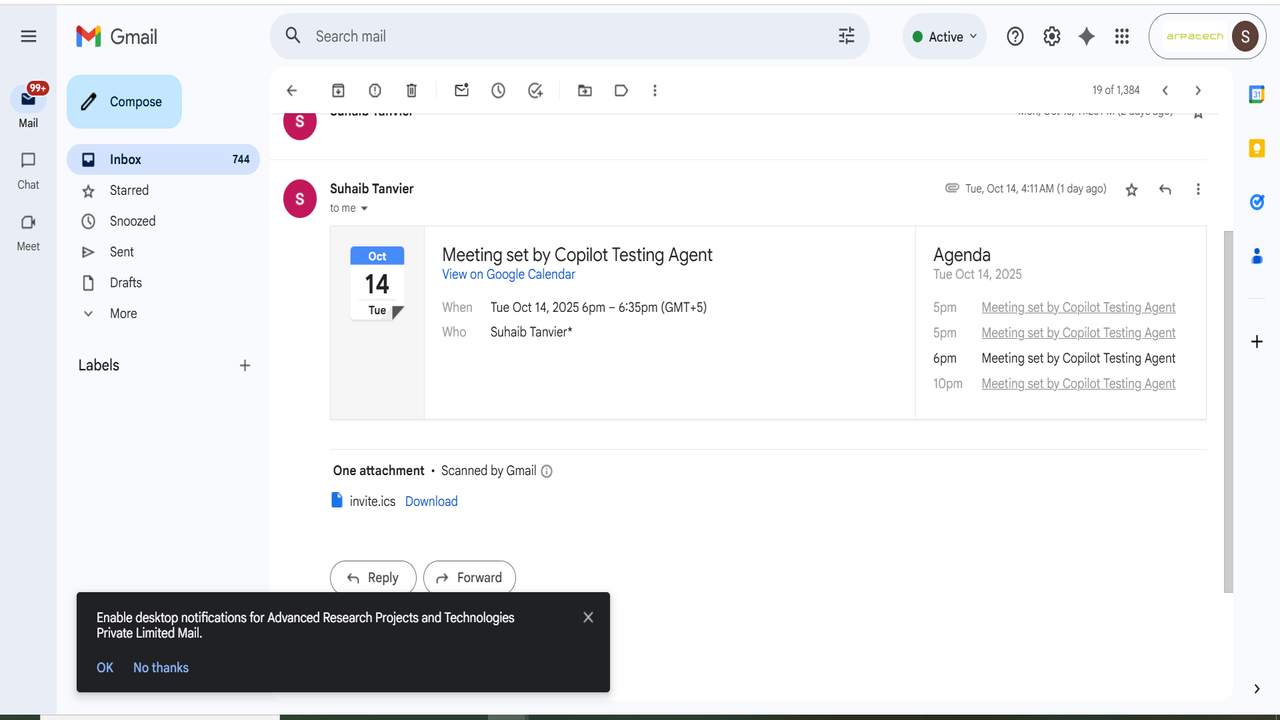Open the 6pm agenda meeting entry
This screenshot has height=720, width=1280.
coord(1078,359)
